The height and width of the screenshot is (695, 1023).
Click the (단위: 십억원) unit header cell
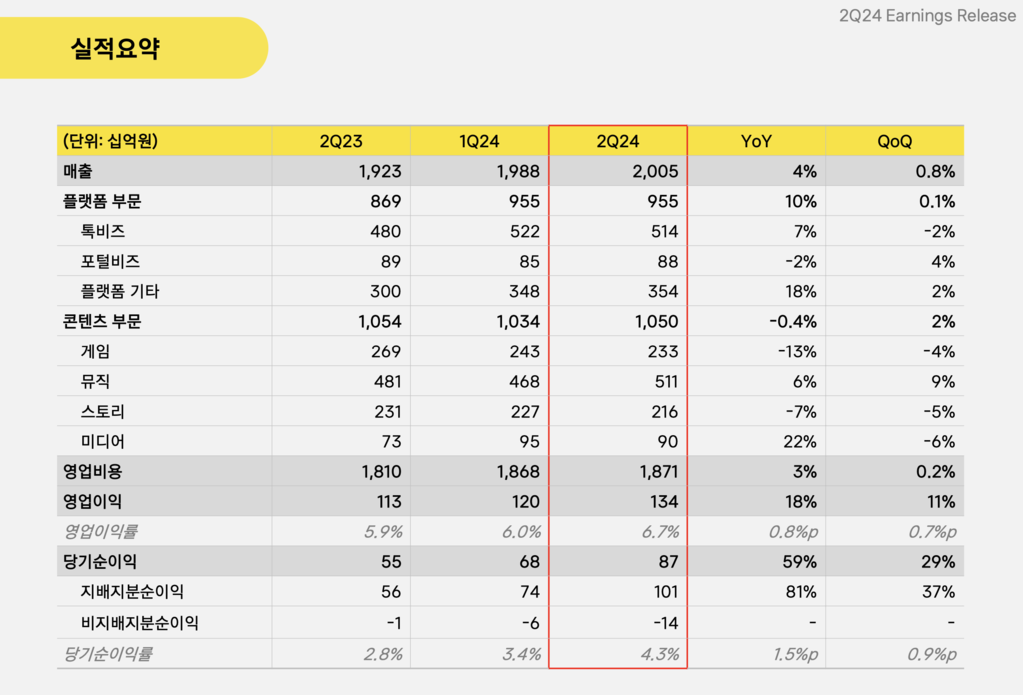pos(110,142)
